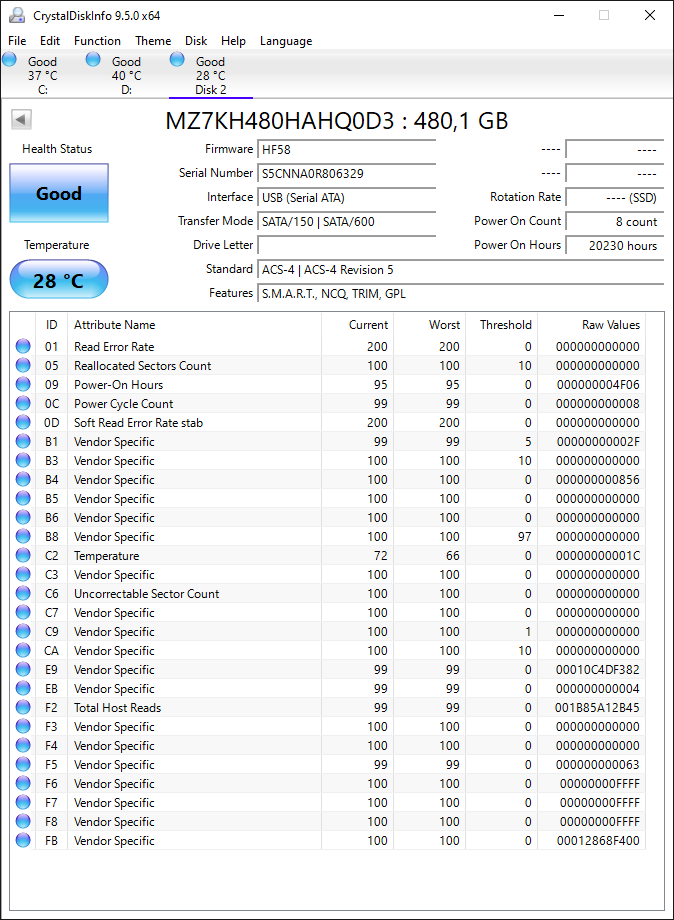This screenshot has height=920, width=674.
Task: Open the Language menu
Action: point(286,40)
